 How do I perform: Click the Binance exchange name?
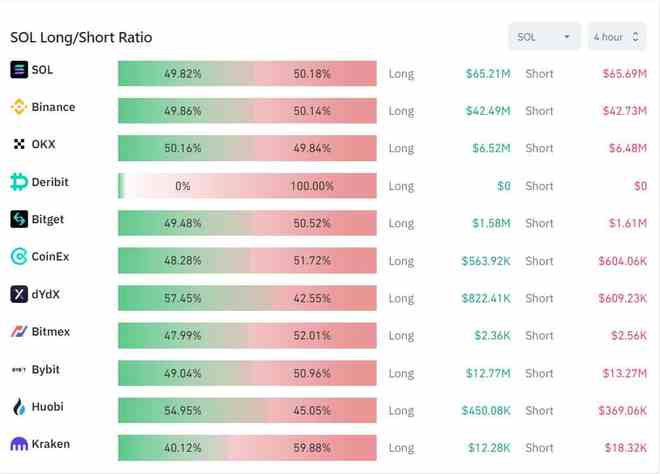point(53,107)
